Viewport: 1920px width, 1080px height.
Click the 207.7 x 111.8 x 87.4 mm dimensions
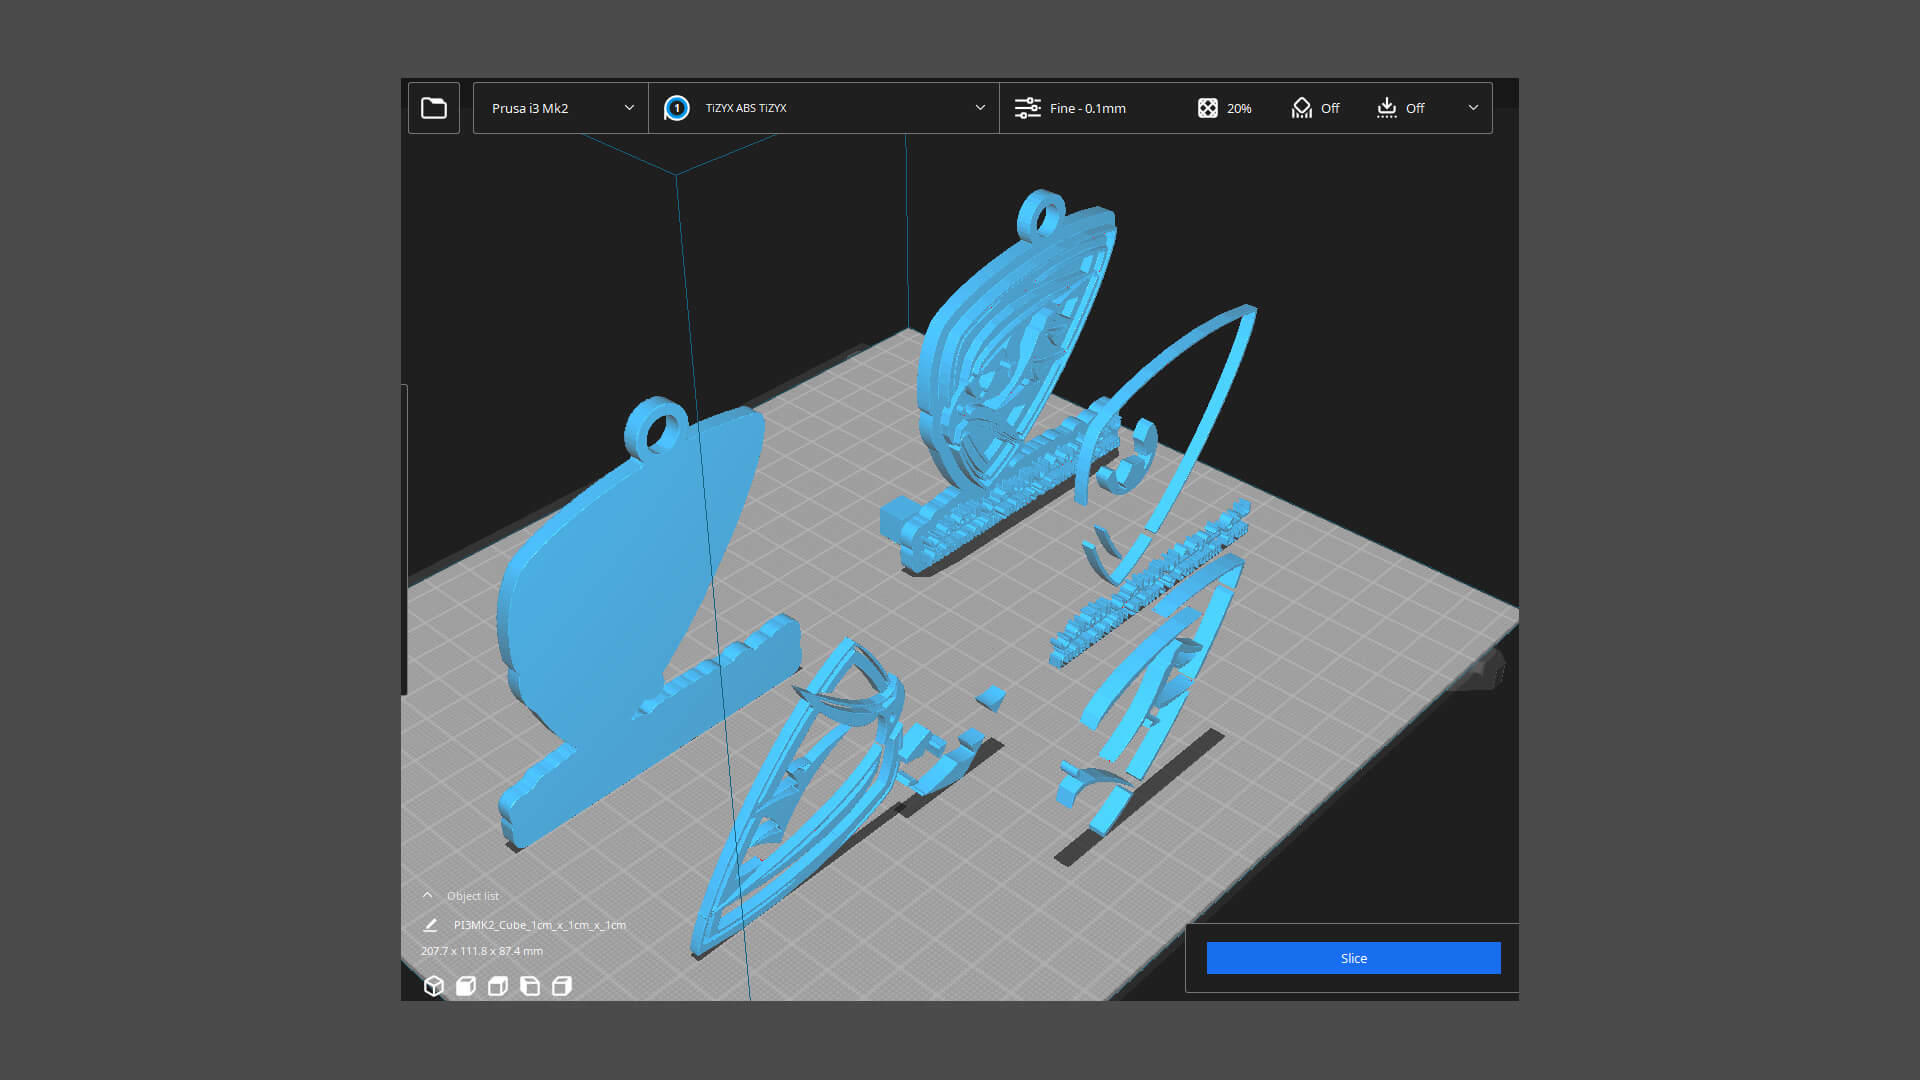coord(482,951)
